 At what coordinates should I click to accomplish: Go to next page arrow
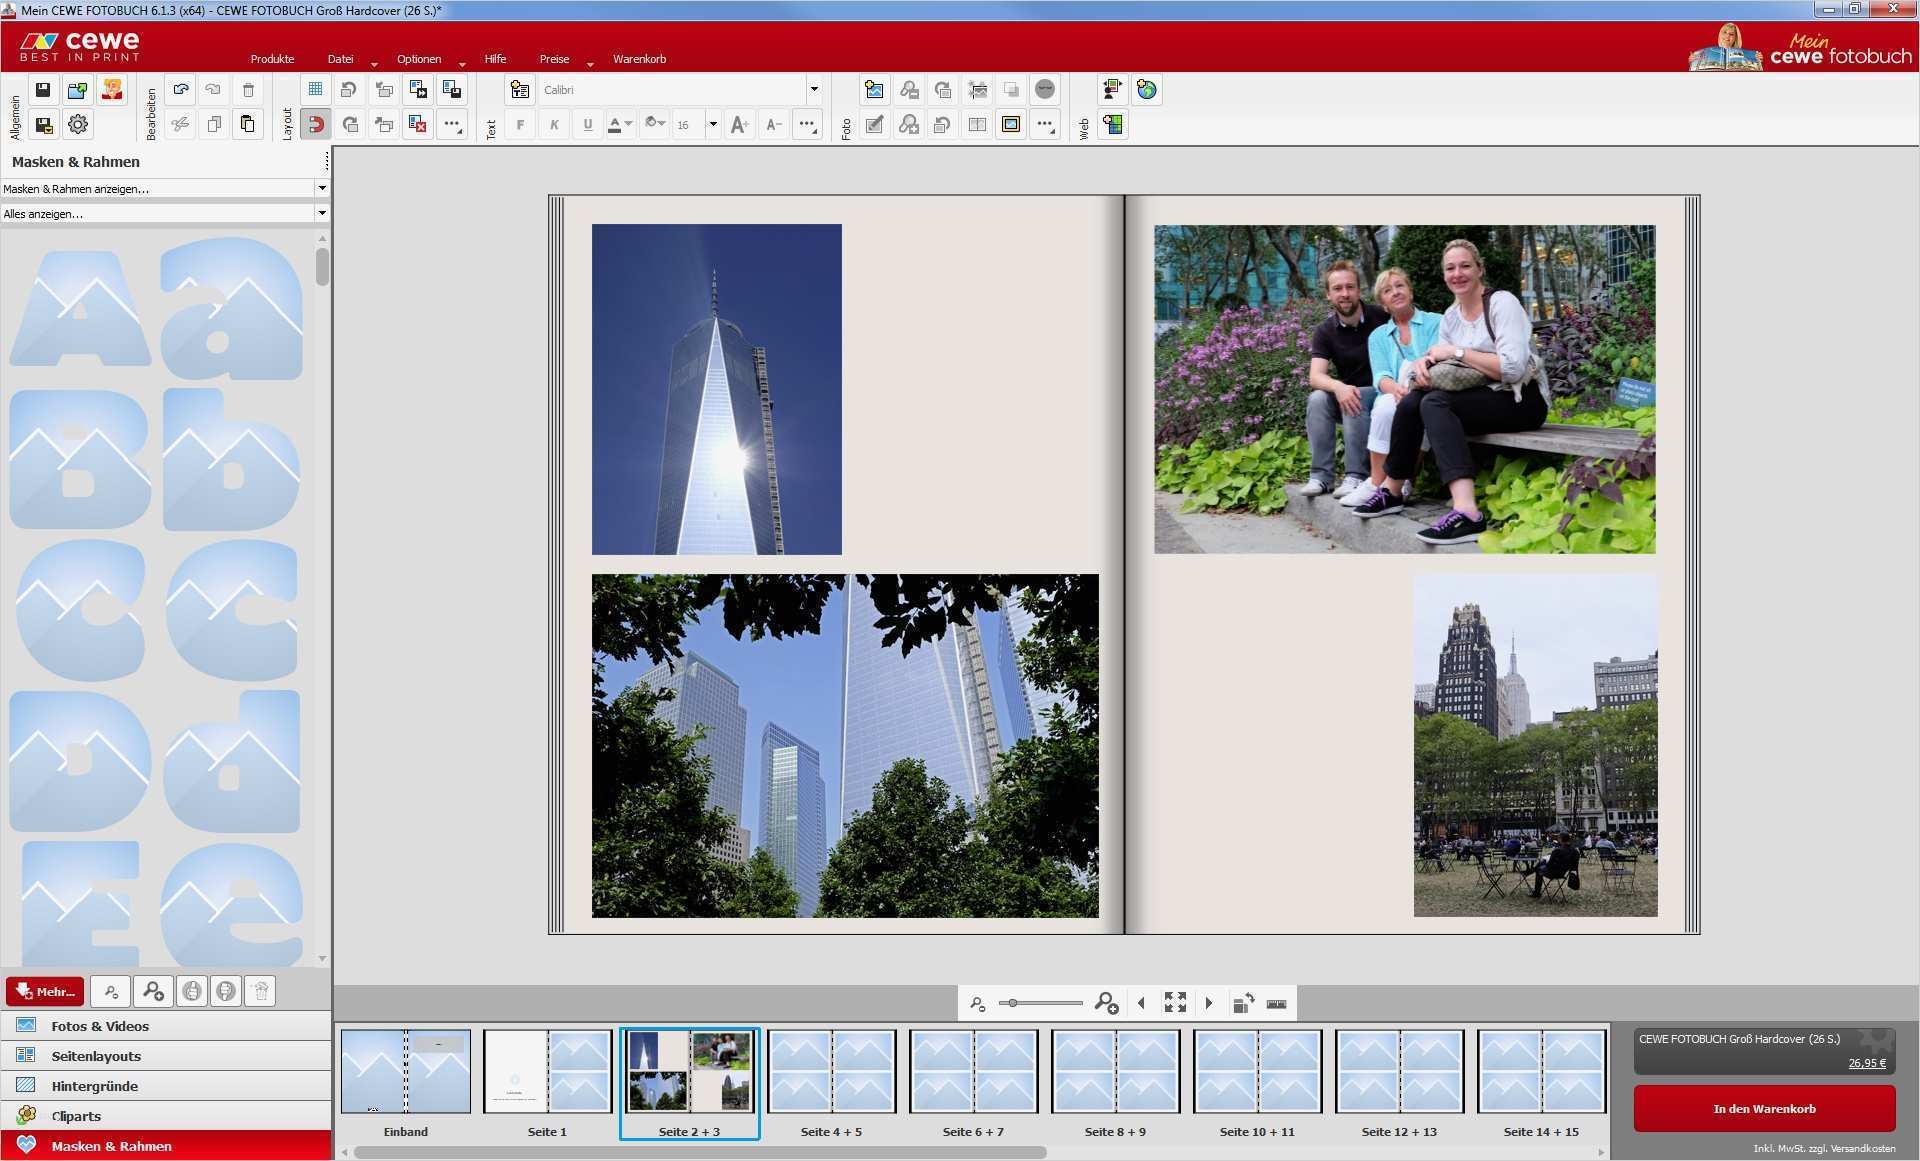[x=1209, y=1002]
